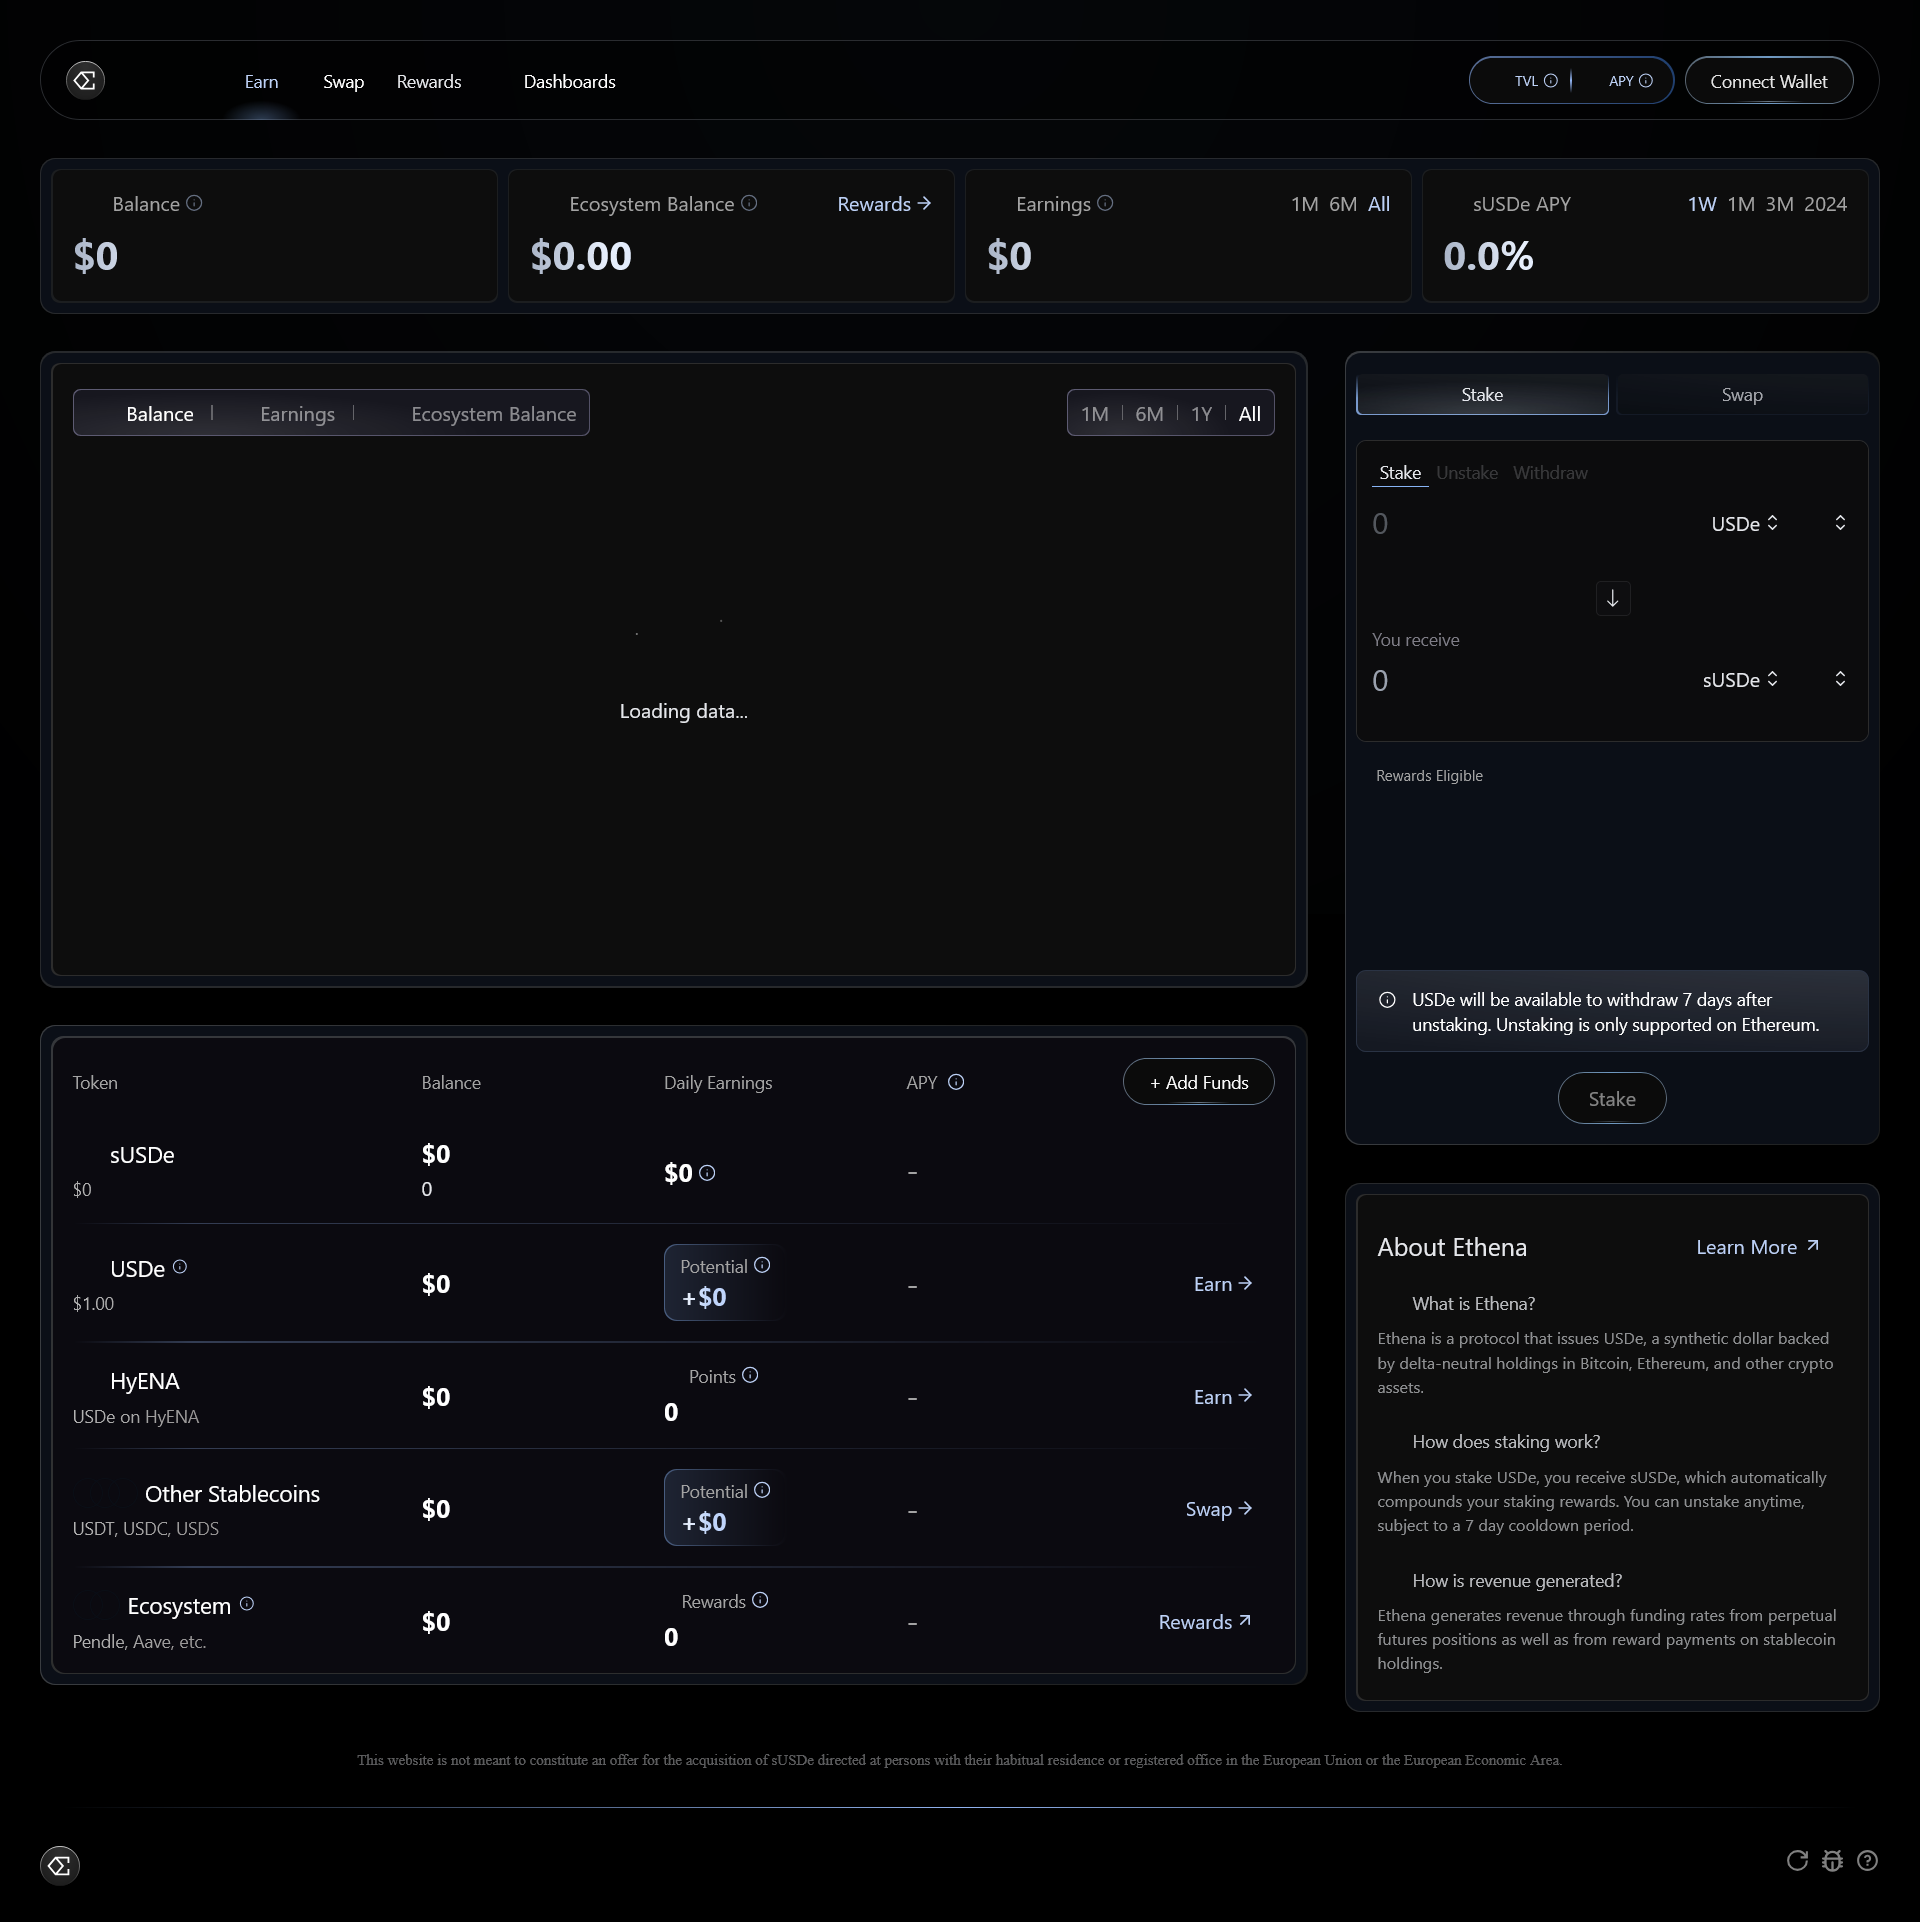Open the help question mark icon
The image size is (1920, 1922).
[1867, 1860]
